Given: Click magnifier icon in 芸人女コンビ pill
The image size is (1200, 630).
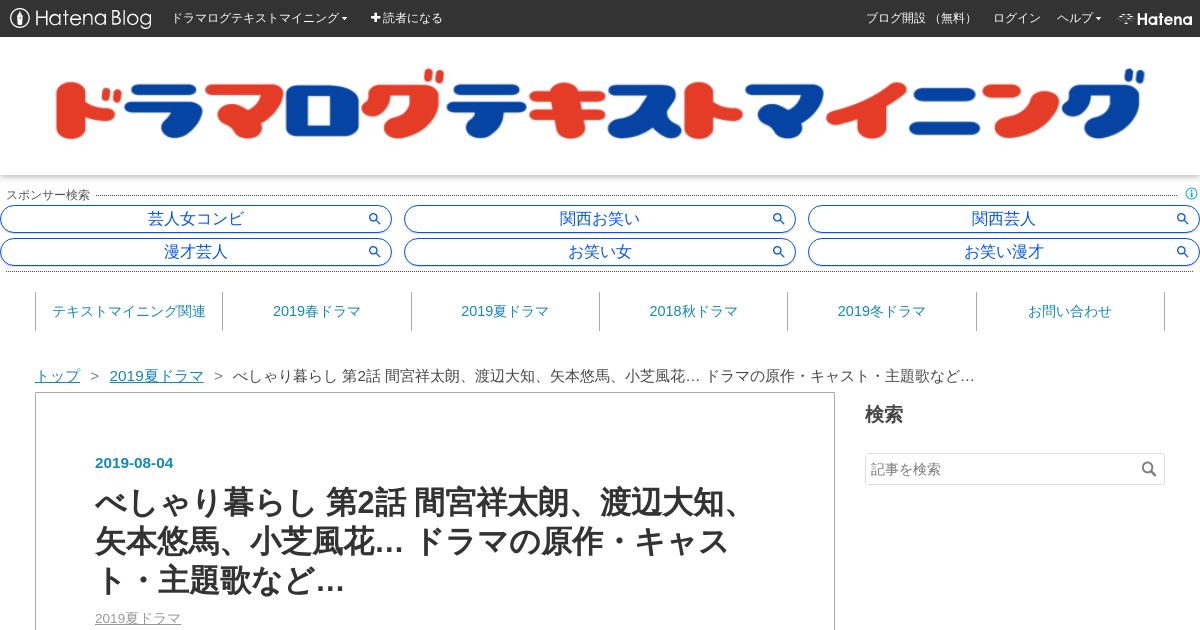Looking at the screenshot, I should [x=375, y=219].
